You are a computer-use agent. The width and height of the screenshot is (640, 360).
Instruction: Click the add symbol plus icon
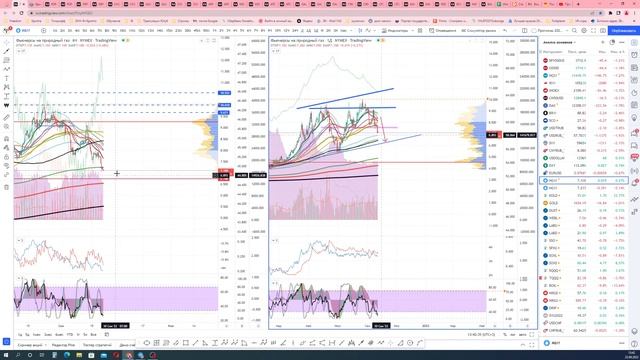coord(43,31)
